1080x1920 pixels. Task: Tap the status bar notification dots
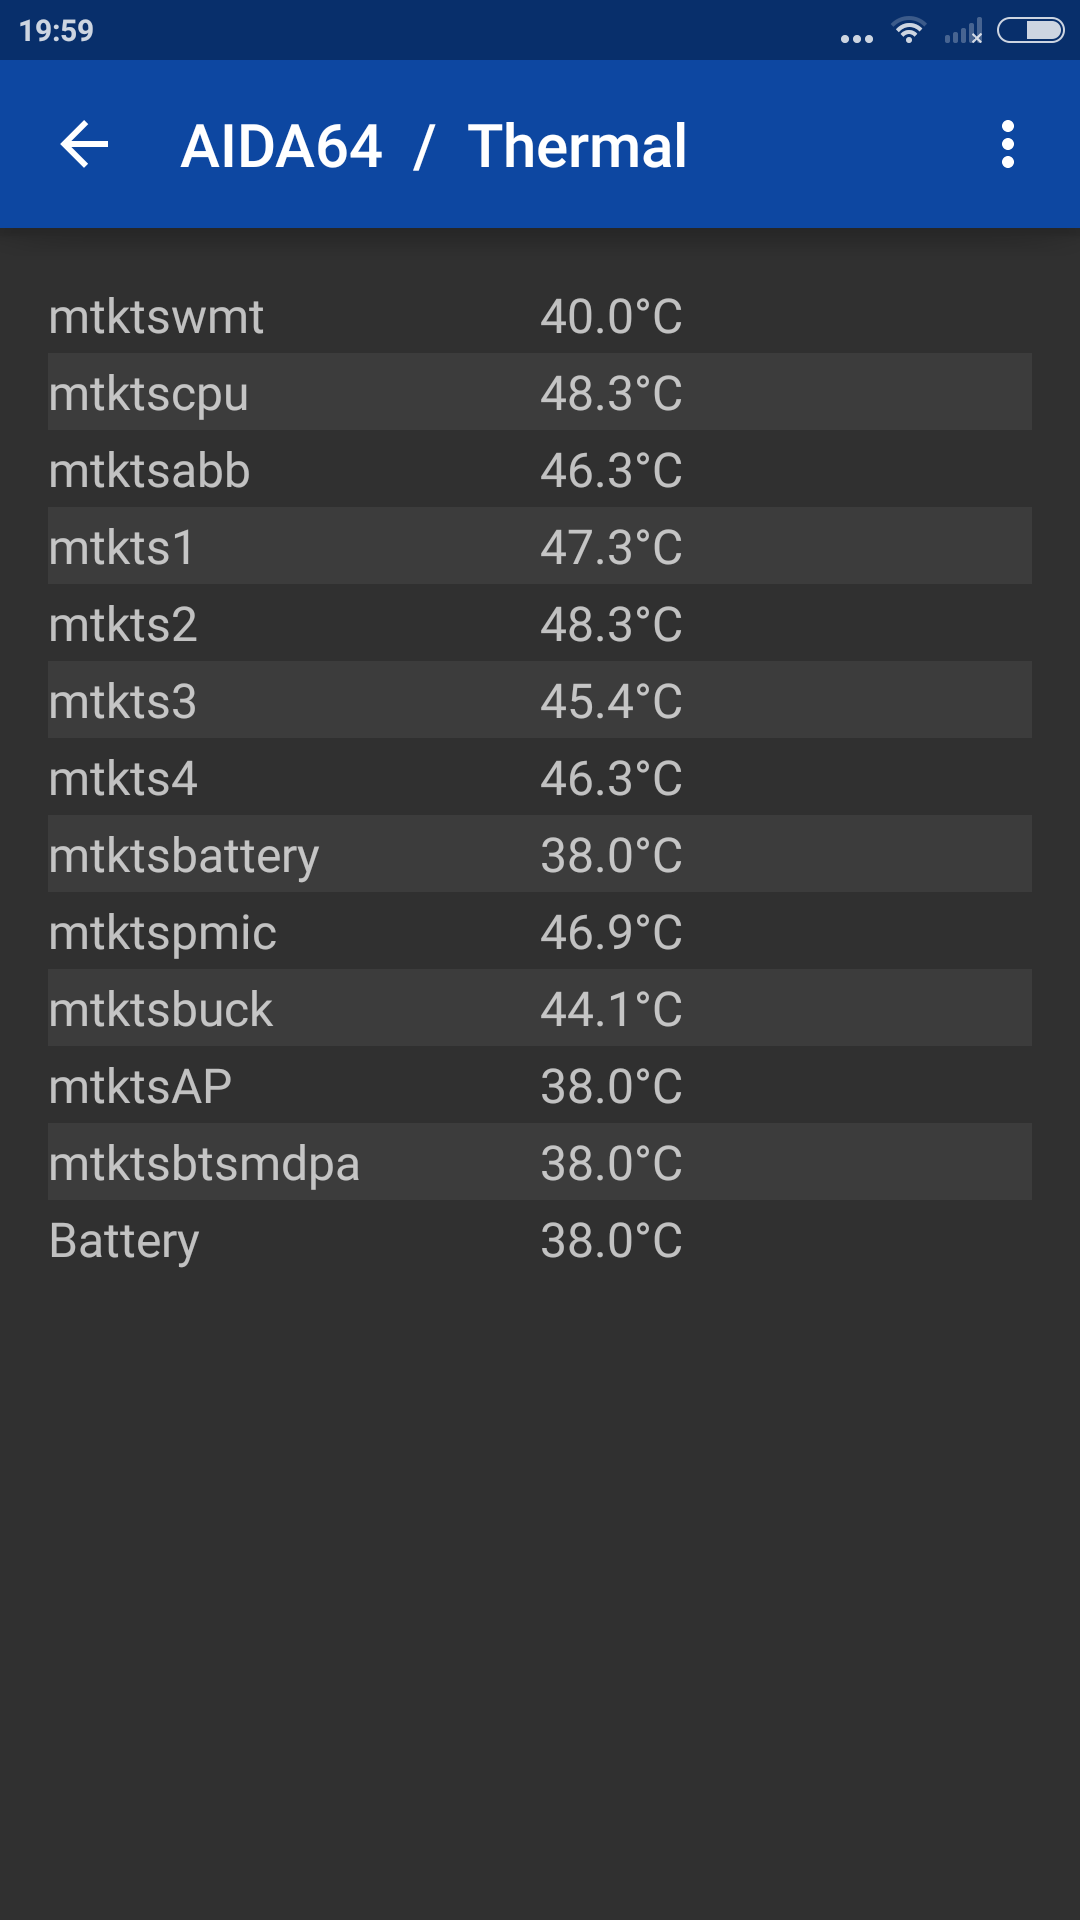click(x=856, y=39)
